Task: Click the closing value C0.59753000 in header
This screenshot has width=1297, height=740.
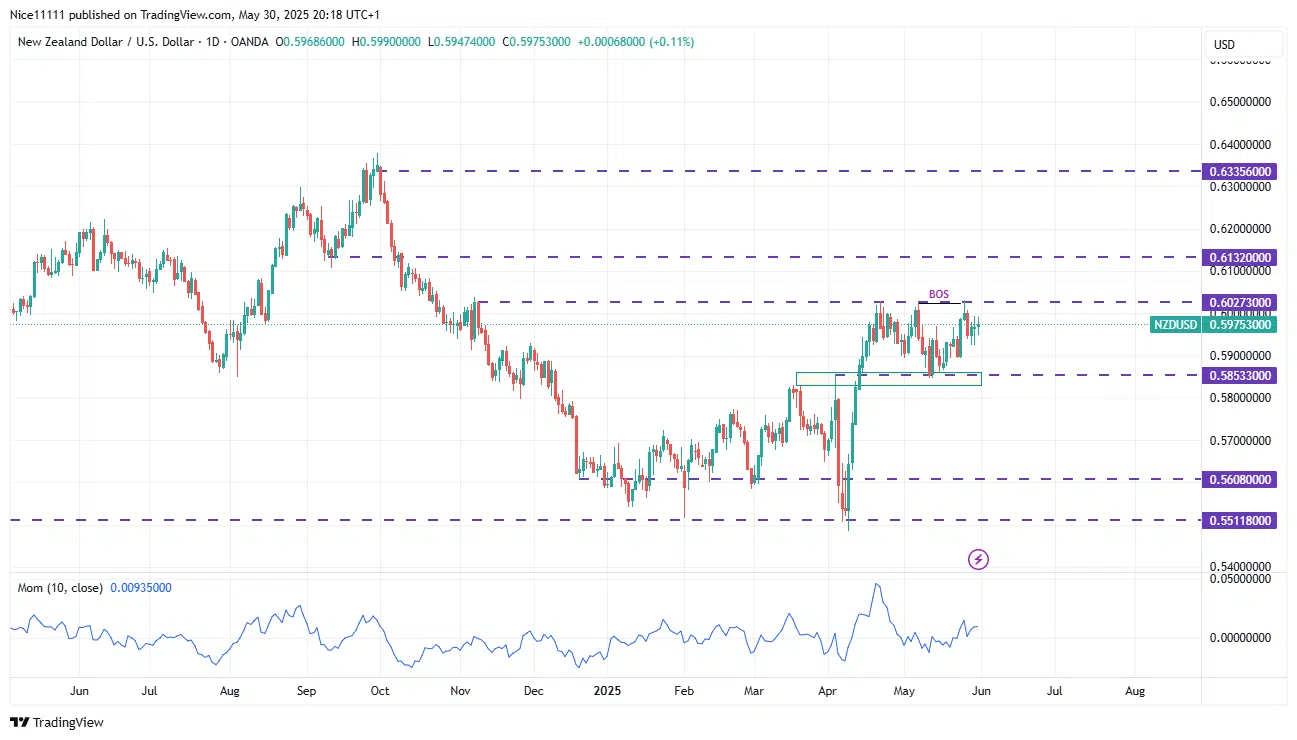Action: pos(536,42)
